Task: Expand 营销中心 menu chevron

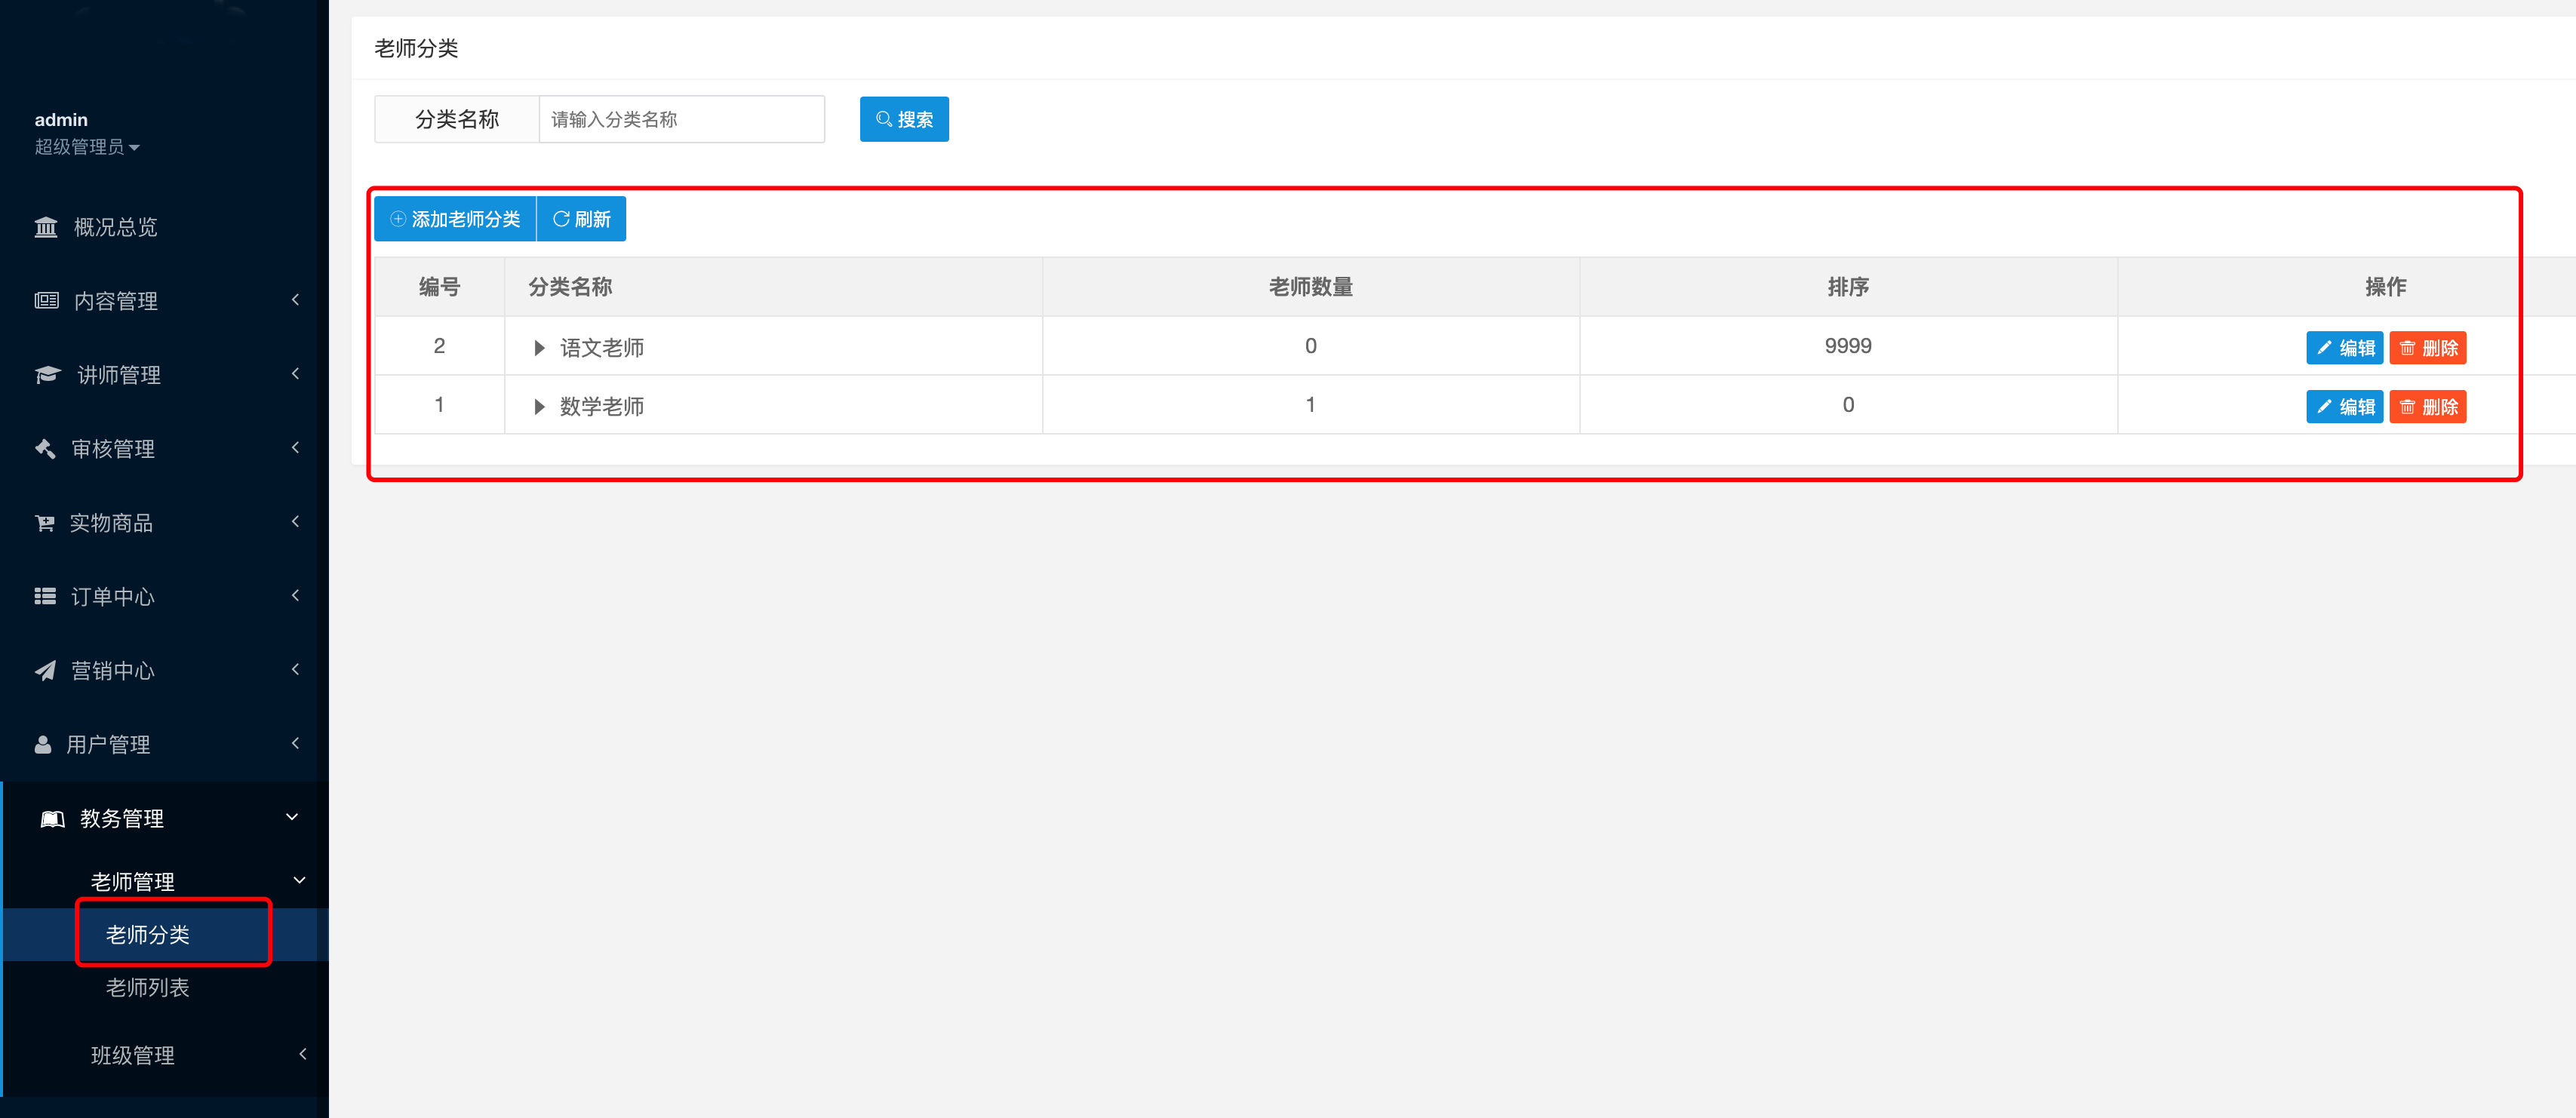Action: [x=295, y=669]
